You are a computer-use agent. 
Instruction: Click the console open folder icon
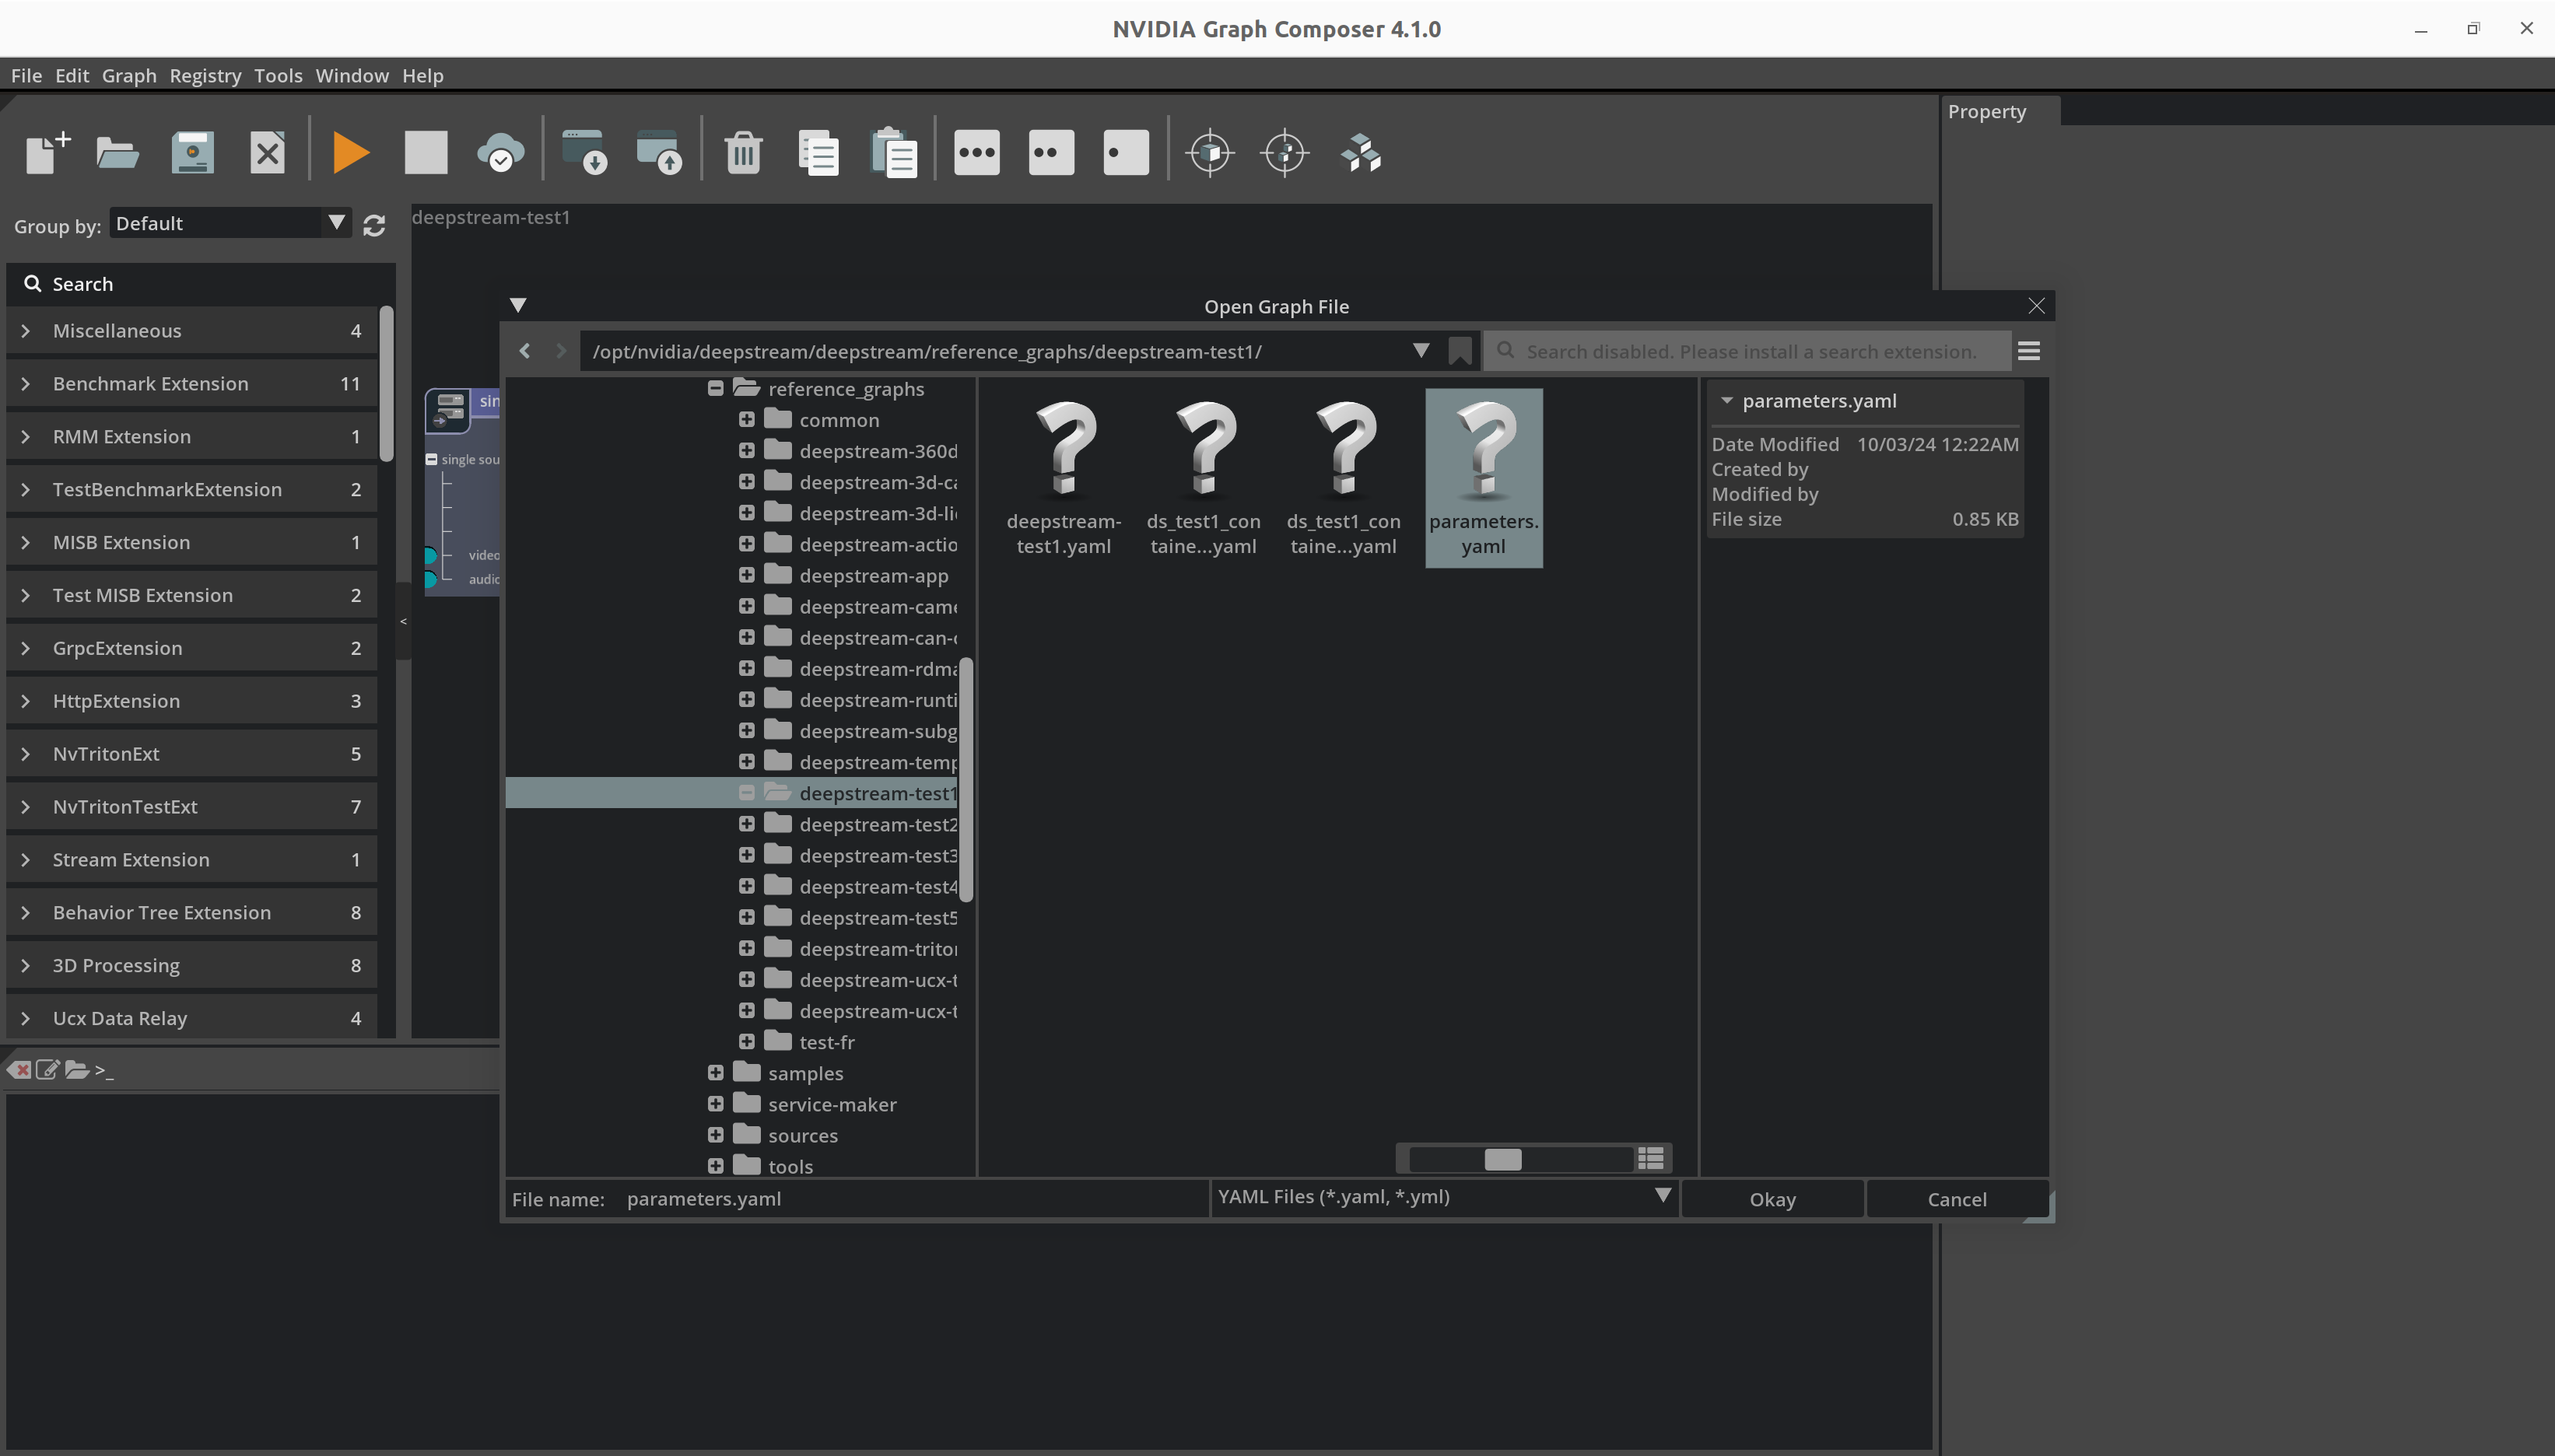pos(77,1070)
